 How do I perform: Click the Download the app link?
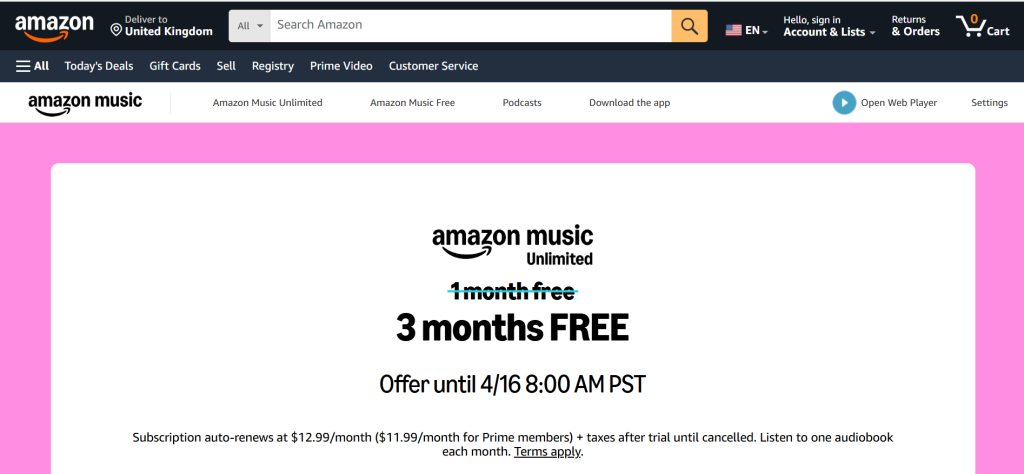629,103
